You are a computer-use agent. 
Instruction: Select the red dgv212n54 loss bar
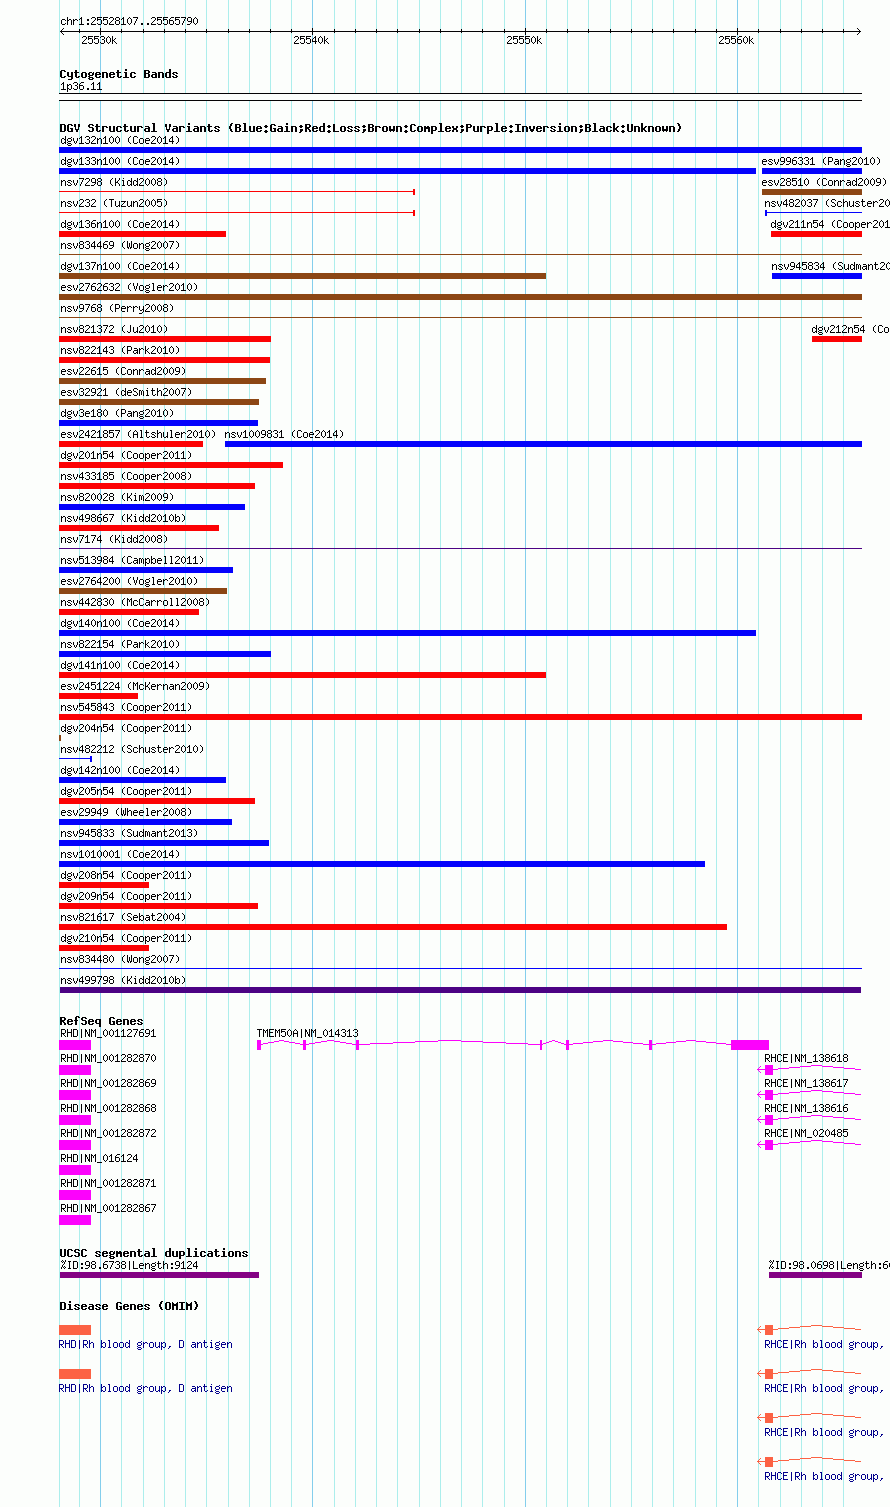tap(837, 339)
